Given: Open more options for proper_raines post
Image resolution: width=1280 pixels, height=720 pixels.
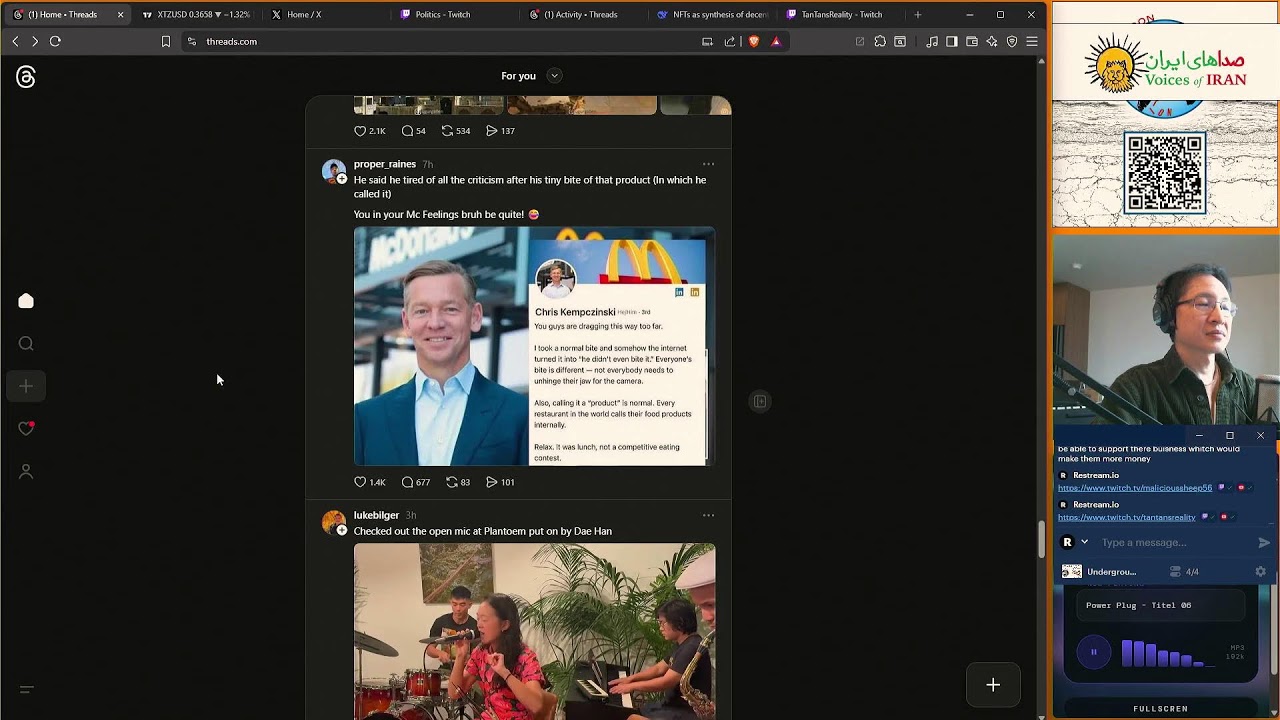Looking at the screenshot, I should 708,164.
